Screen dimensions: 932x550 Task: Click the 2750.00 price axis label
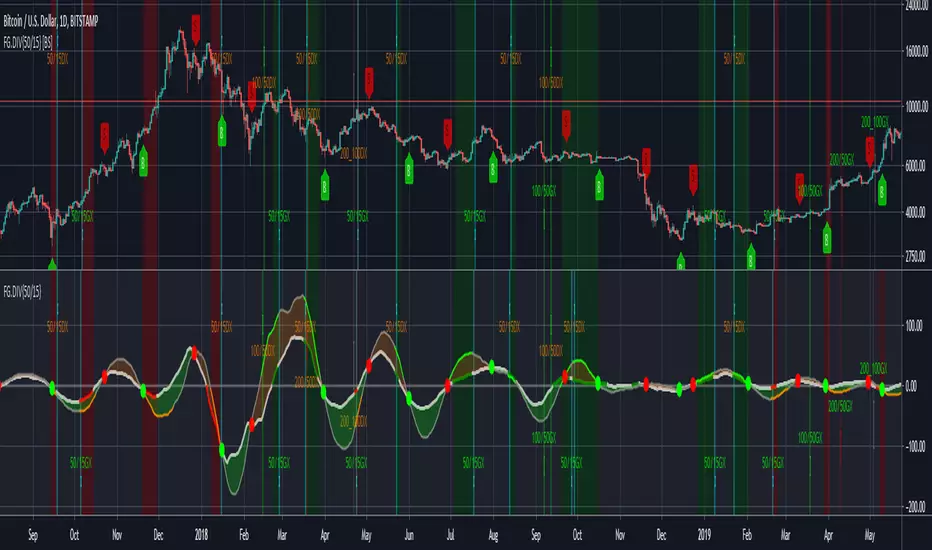(x=916, y=257)
